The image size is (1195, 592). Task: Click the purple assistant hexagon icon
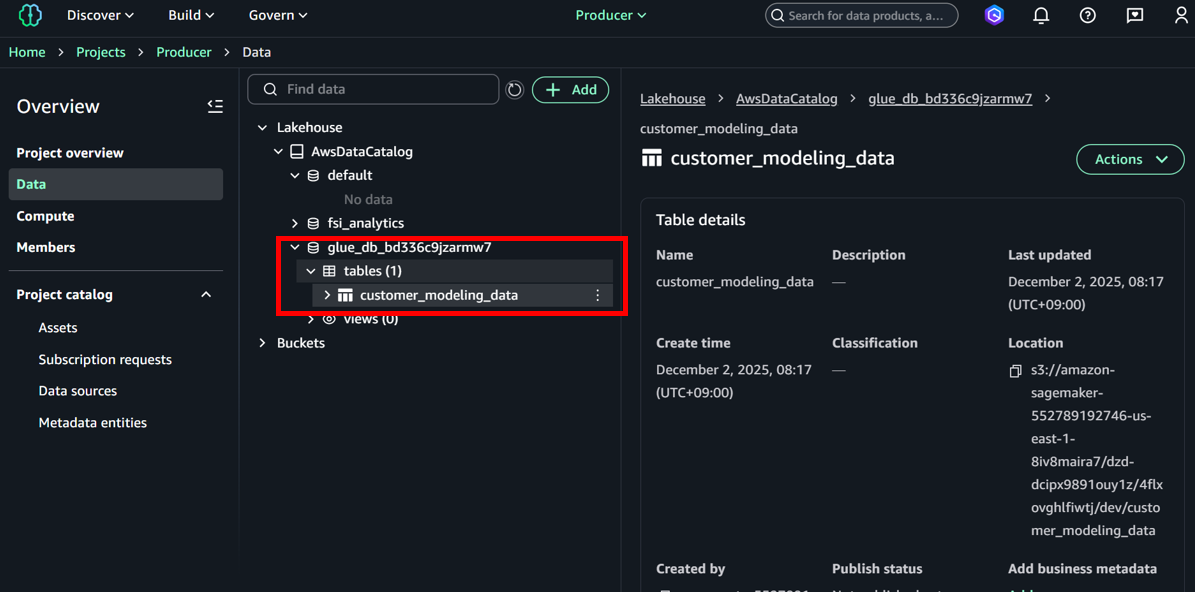994,15
